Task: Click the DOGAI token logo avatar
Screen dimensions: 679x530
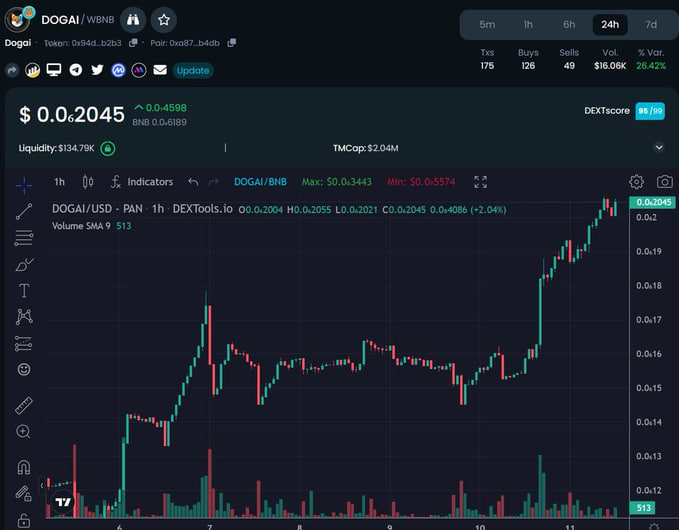Action: [x=17, y=20]
